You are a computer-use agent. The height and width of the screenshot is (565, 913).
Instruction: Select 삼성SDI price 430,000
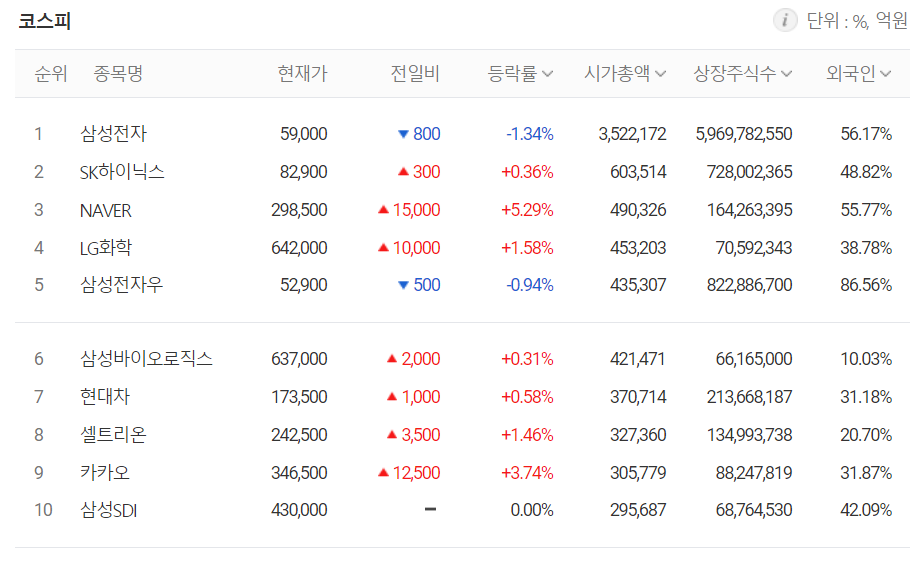(x=299, y=510)
